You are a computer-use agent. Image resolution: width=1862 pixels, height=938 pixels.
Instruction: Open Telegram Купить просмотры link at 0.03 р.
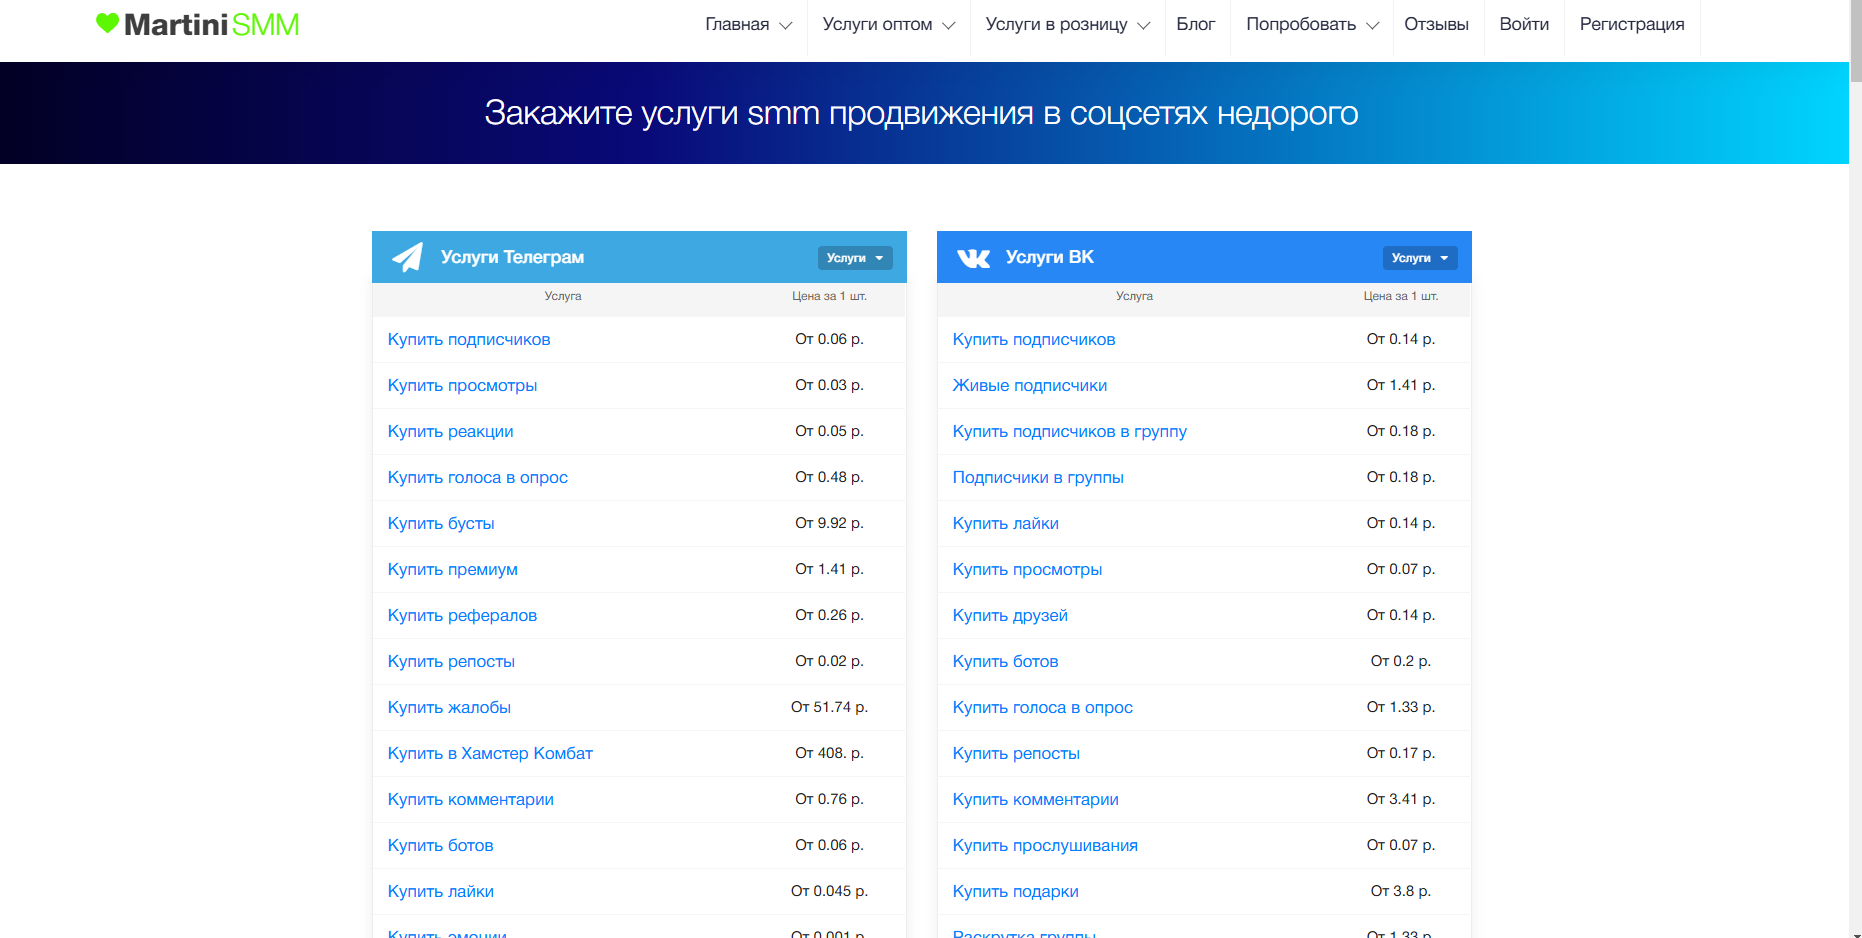click(x=462, y=386)
